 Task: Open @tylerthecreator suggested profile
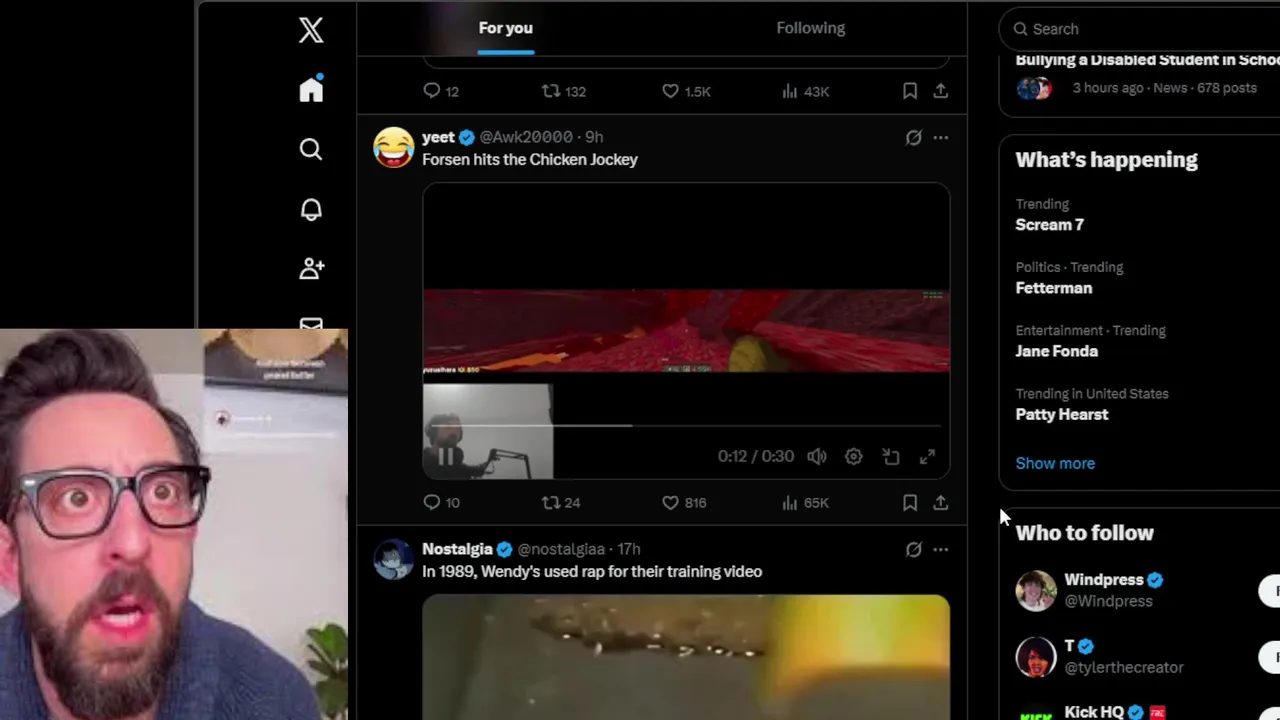[x=1123, y=667]
